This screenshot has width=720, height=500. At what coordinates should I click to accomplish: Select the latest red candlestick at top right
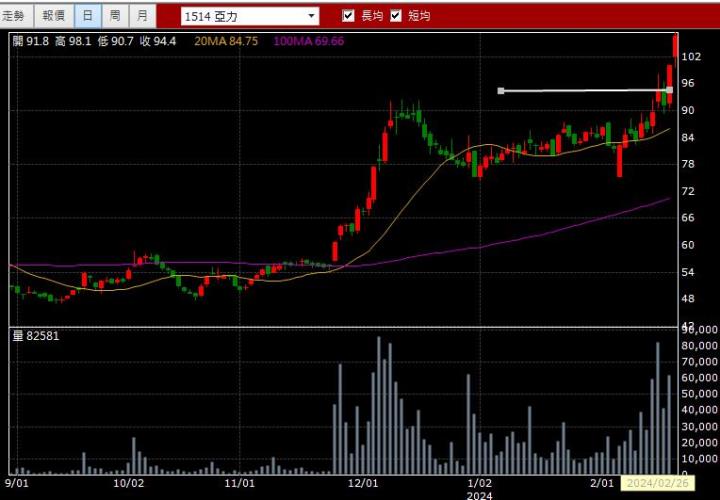pyautogui.click(x=676, y=45)
